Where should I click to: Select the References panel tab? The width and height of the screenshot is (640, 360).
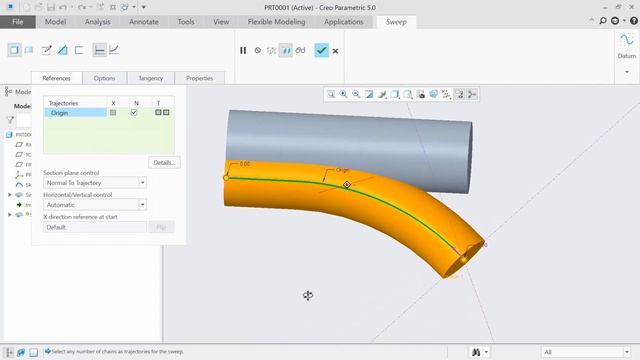pyautogui.click(x=56, y=78)
